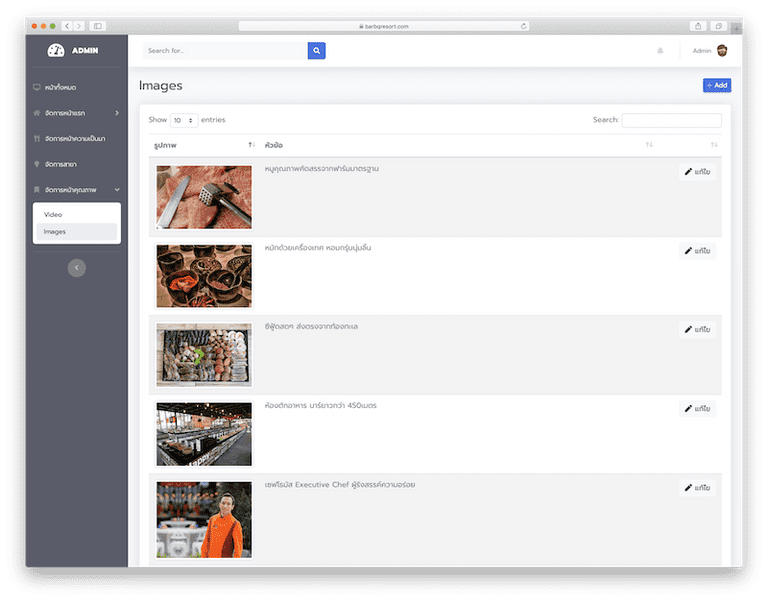Select the Images submenu item
This screenshot has height=601, width=768.
click(x=76, y=232)
